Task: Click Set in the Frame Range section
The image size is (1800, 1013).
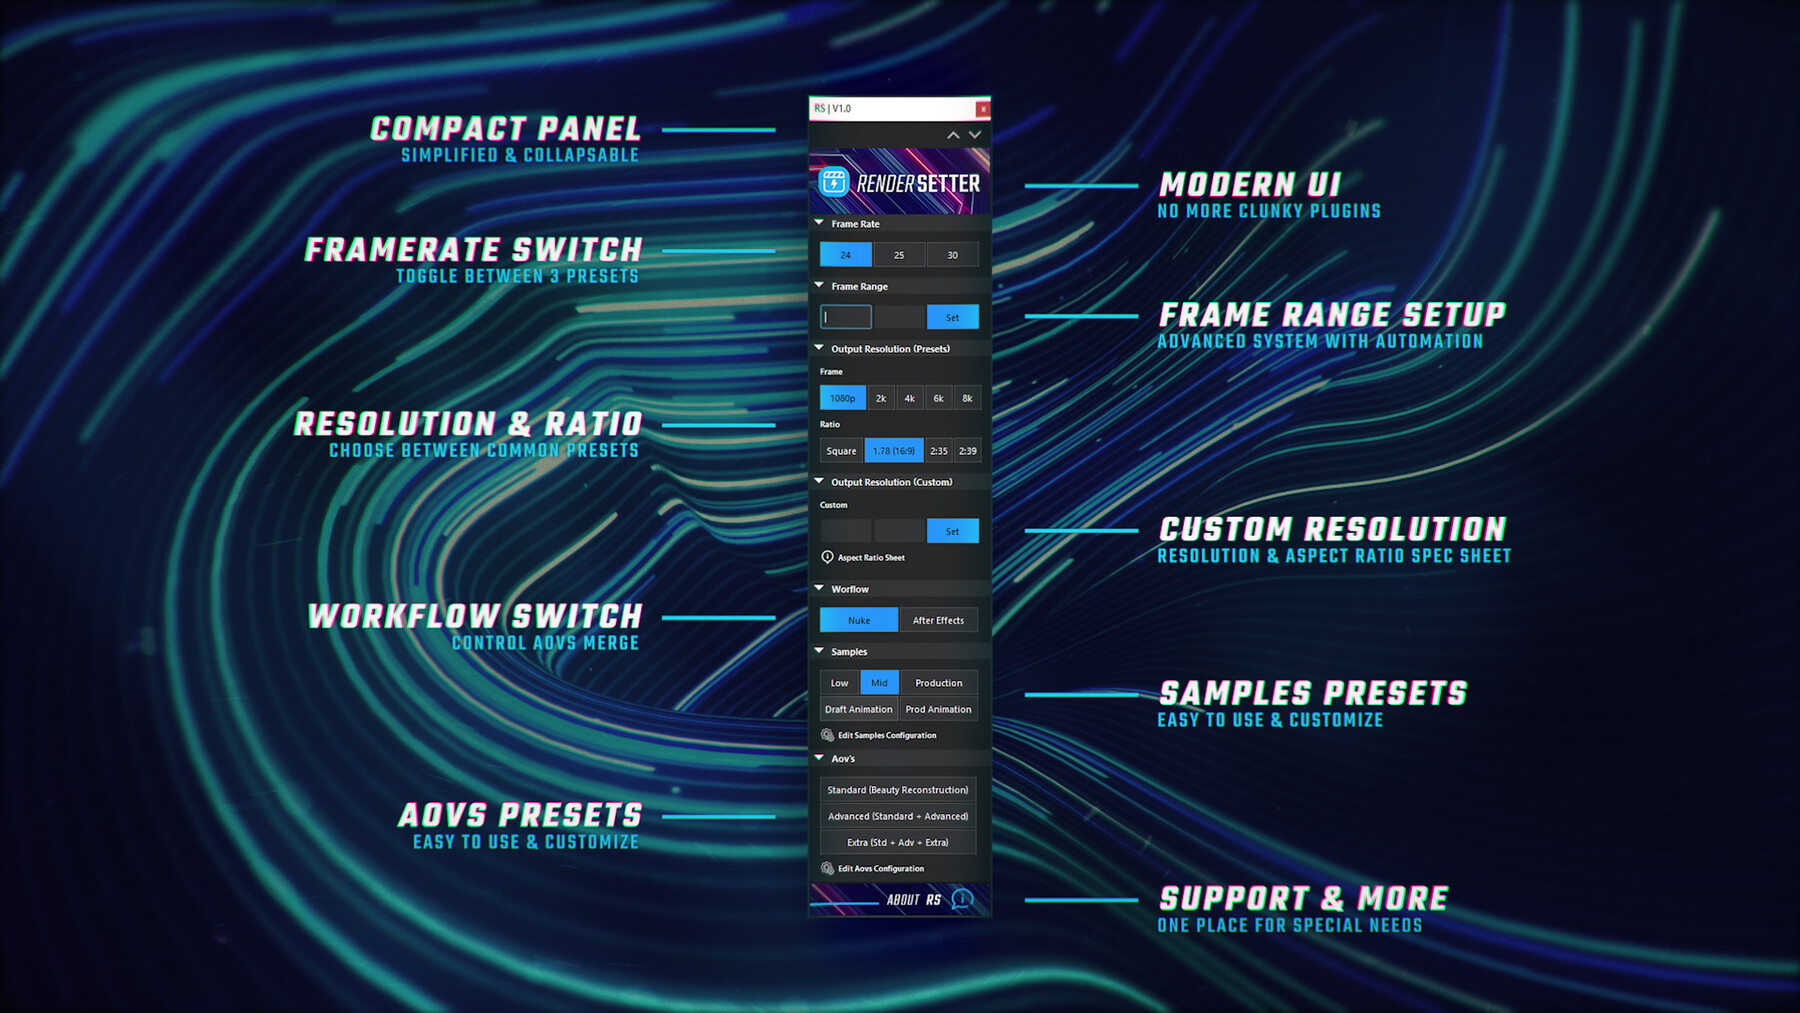Action: click(953, 317)
